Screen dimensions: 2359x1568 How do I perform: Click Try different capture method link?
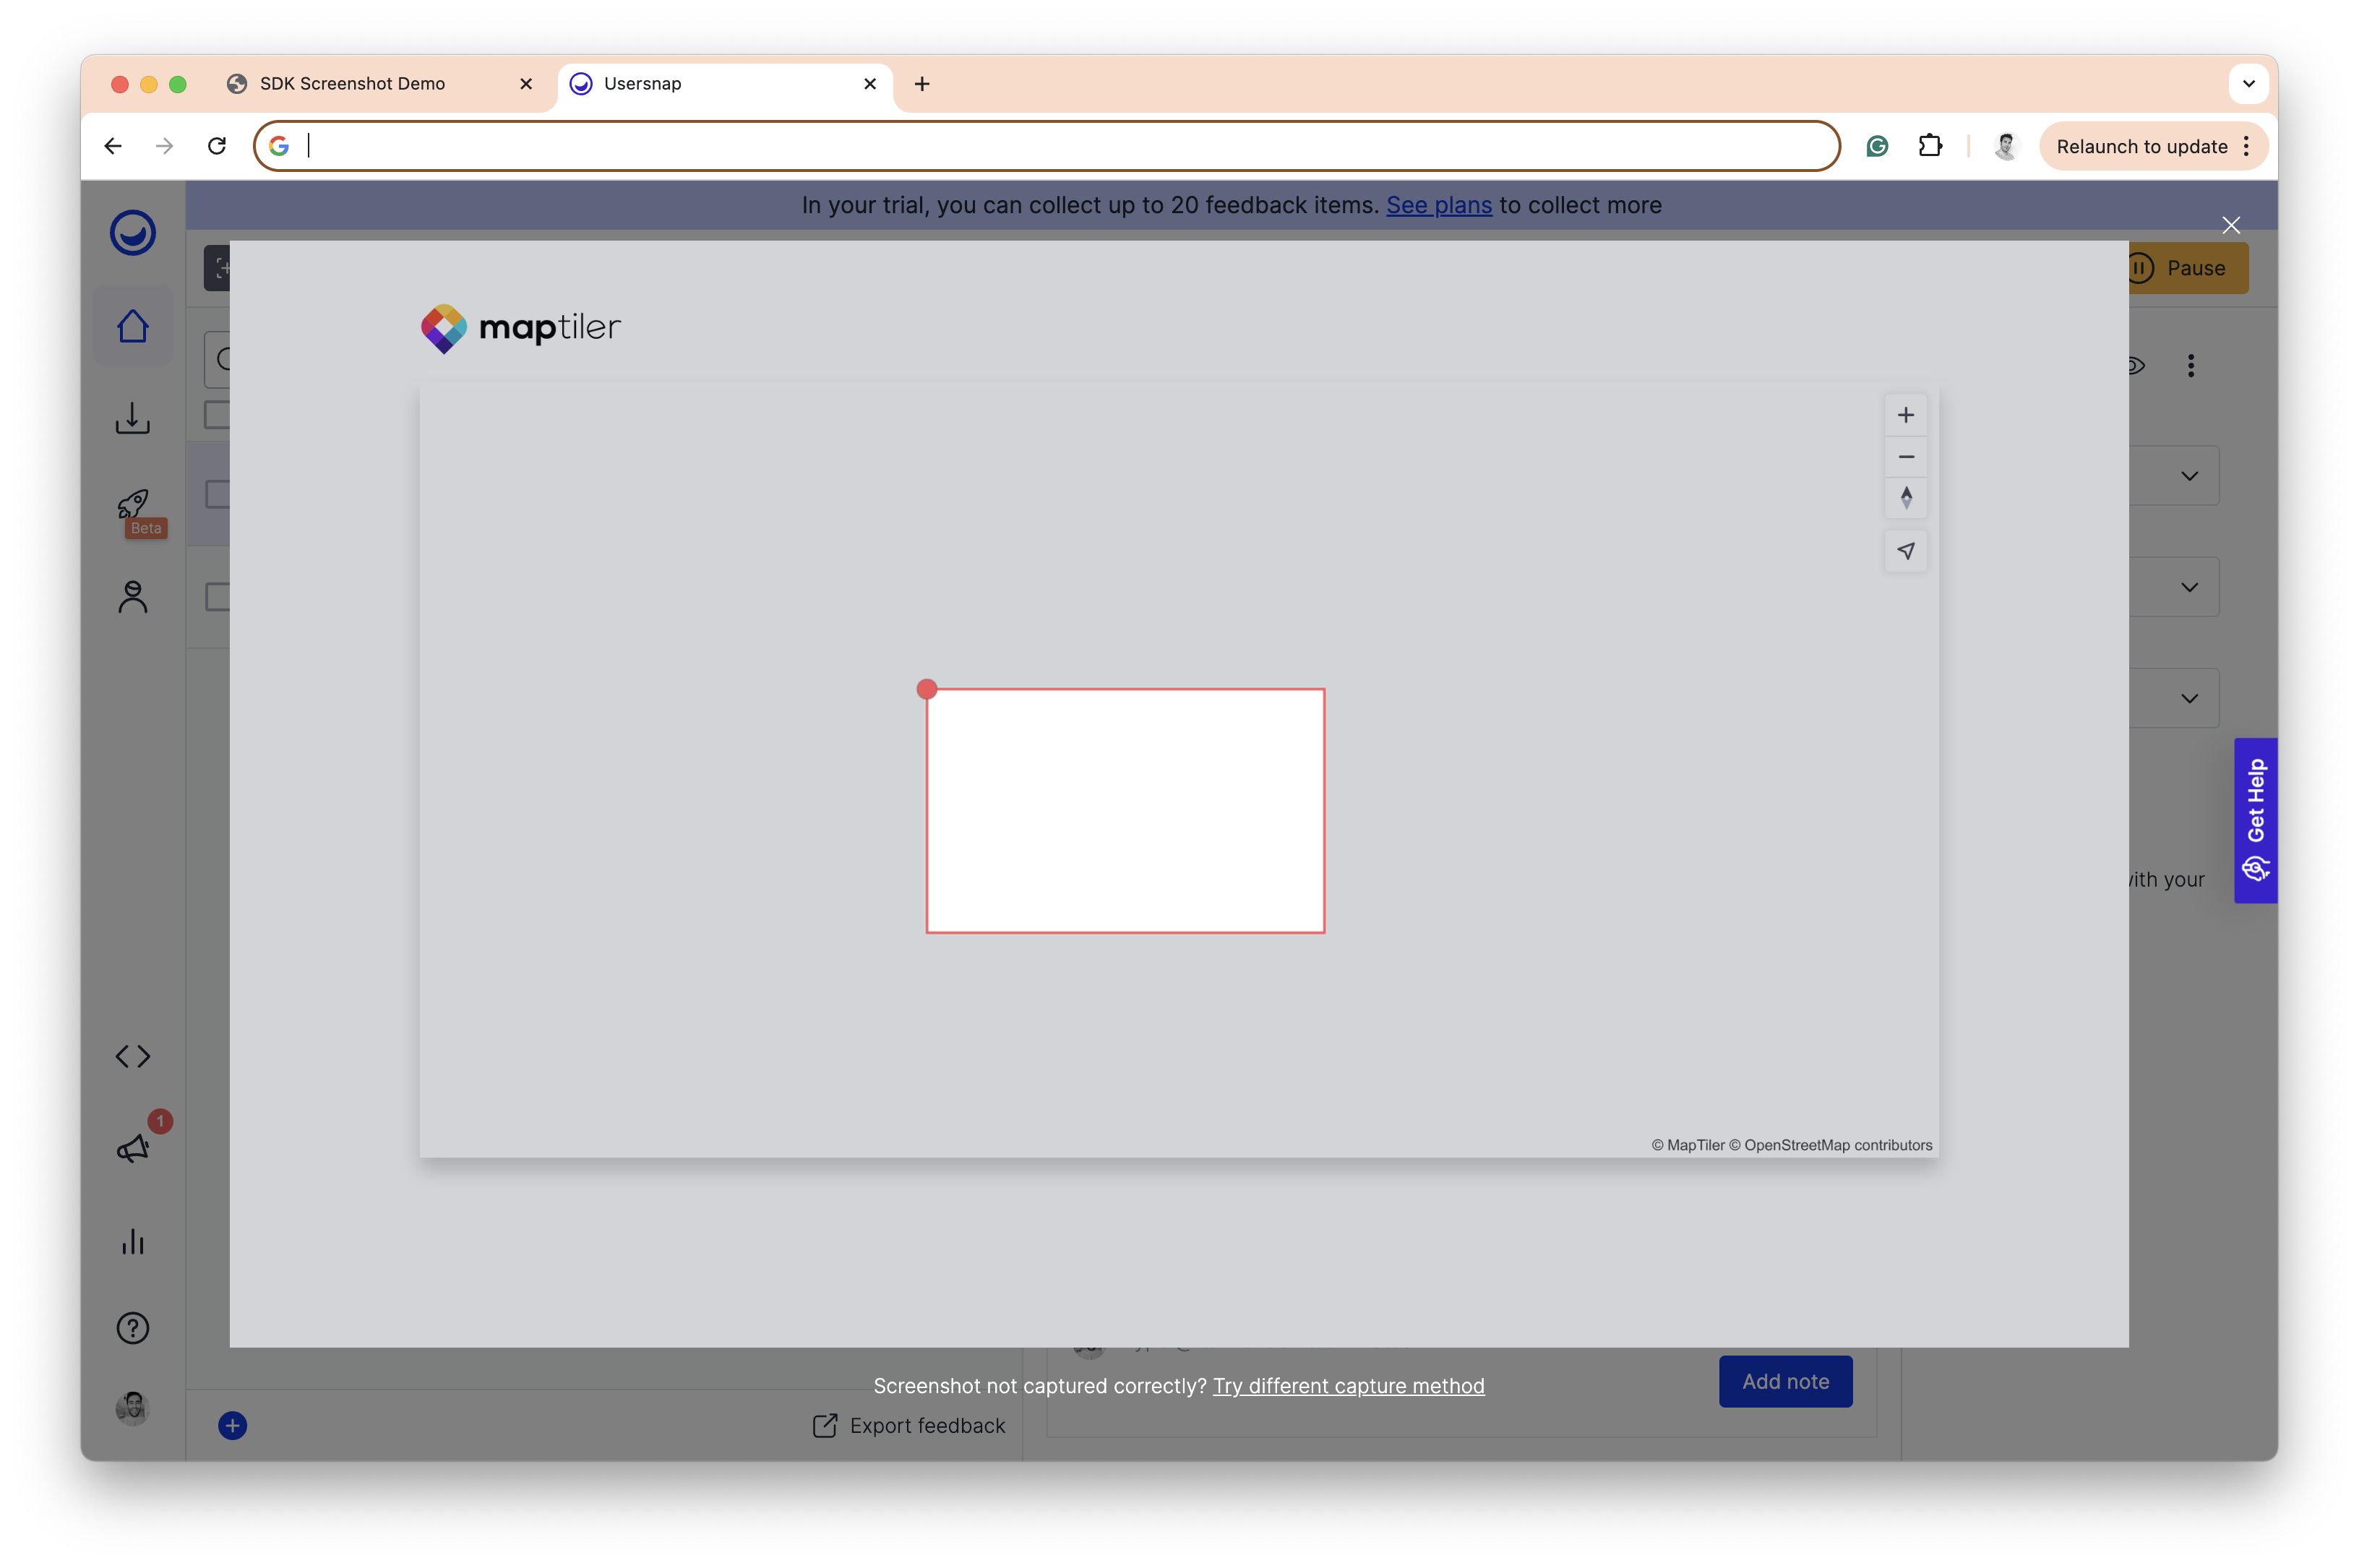click(x=1348, y=1386)
